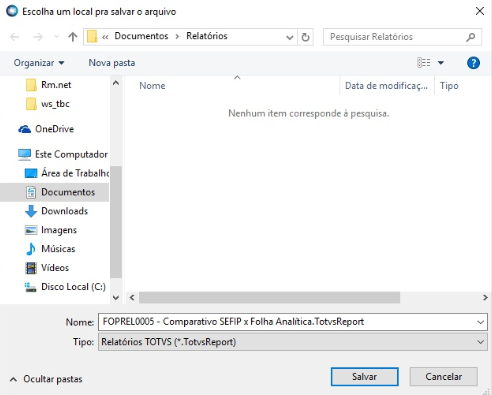Screen dimensions: 492x395
Task: Select the ws_tbc folder
Action: pyautogui.click(x=55, y=104)
